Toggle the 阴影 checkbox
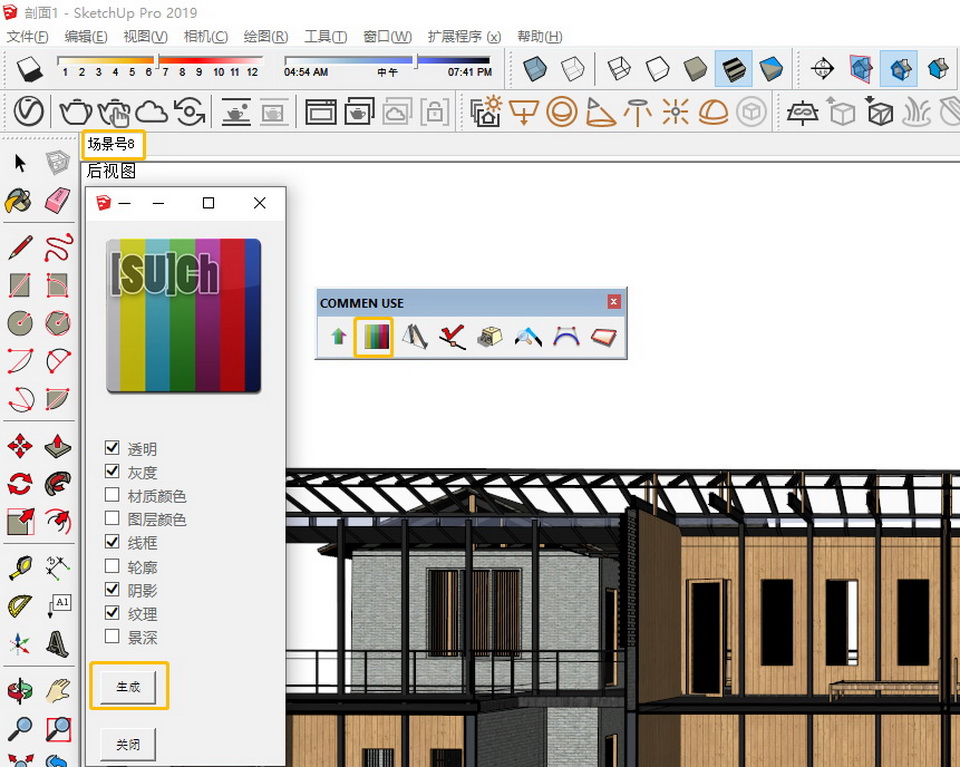 pyautogui.click(x=112, y=590)
